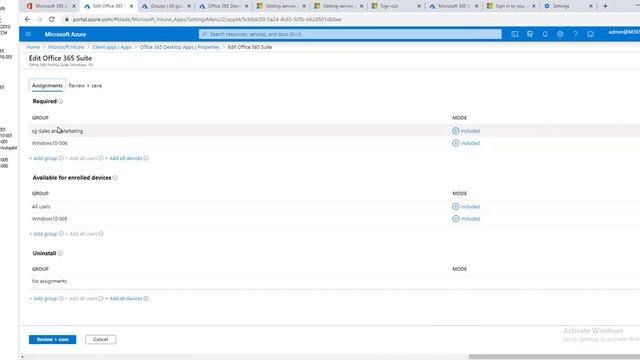Click the Included icon for Windows10-006

tap(456, 143)
